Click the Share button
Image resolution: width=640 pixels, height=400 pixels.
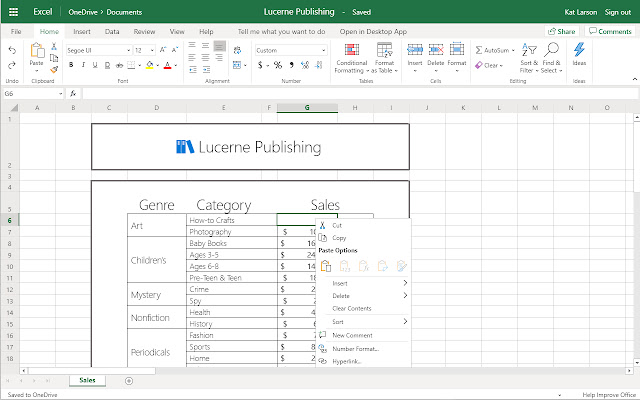coord(562,31)
